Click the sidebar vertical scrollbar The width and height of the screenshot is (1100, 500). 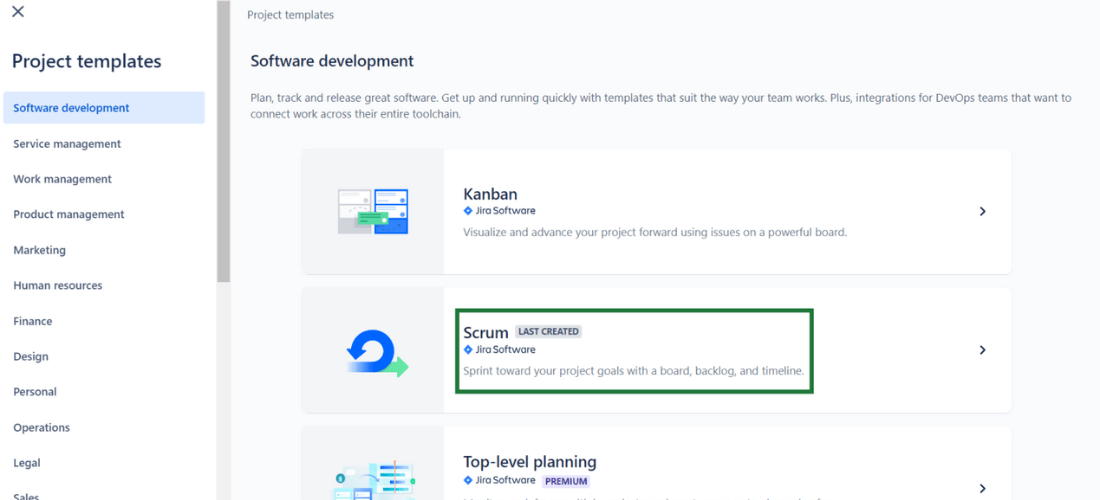click(223, 142)
